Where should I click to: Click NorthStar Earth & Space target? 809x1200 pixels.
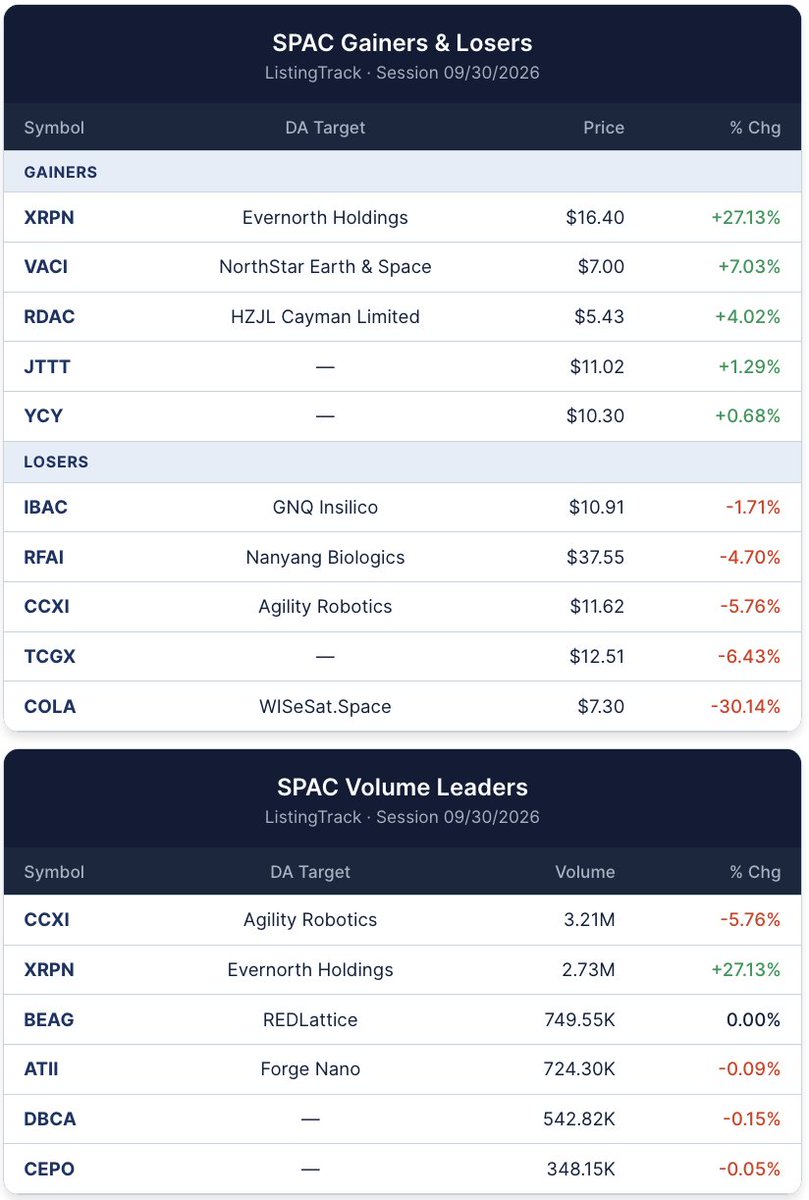325,267
